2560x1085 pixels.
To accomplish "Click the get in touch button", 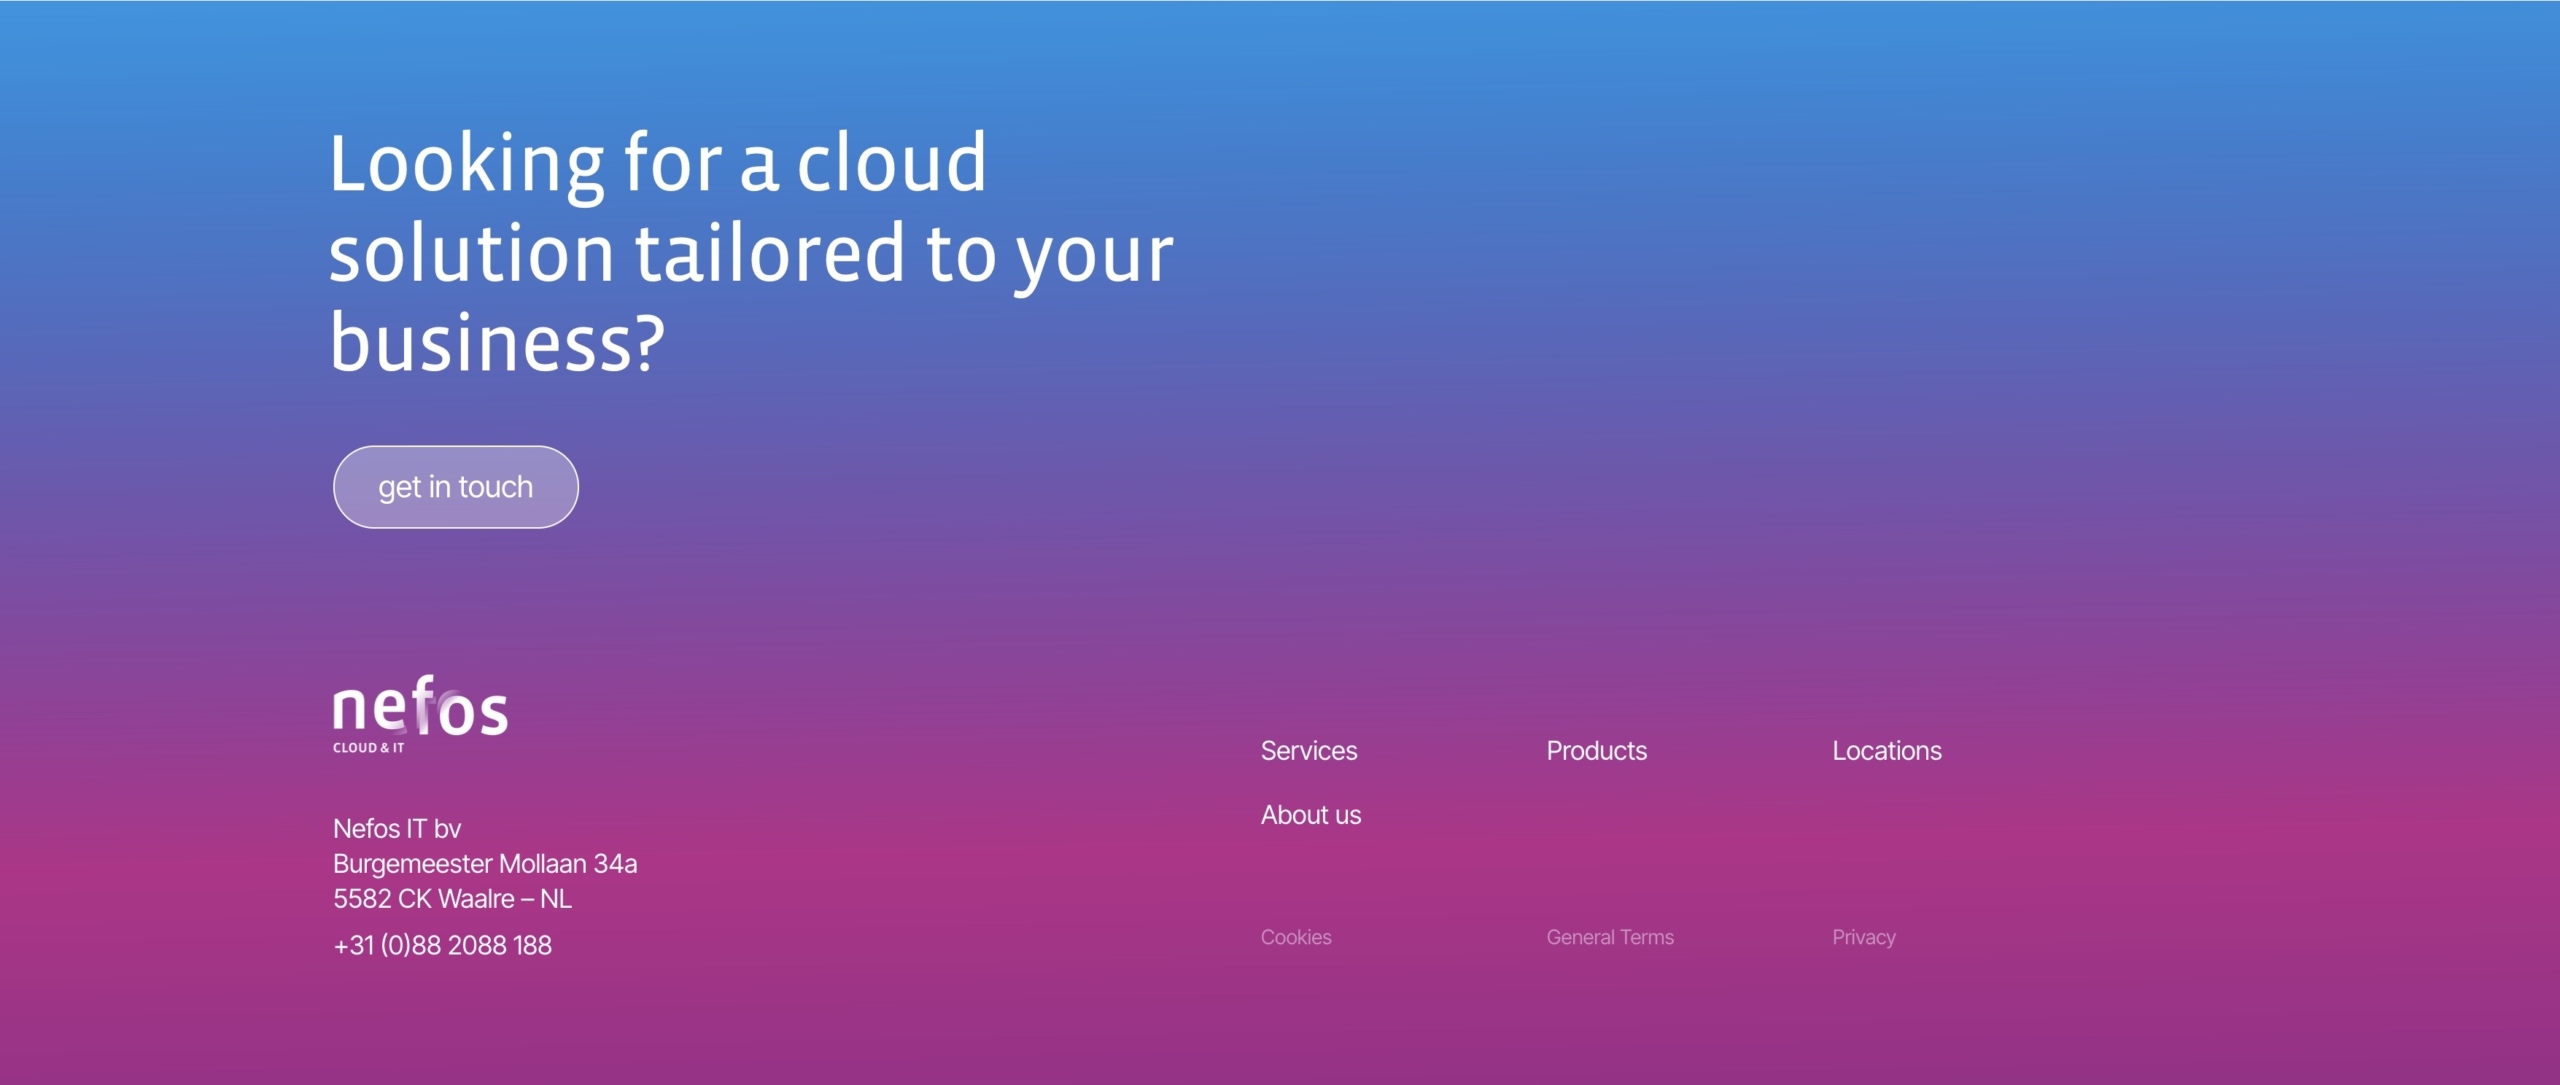I will (455, 487).
